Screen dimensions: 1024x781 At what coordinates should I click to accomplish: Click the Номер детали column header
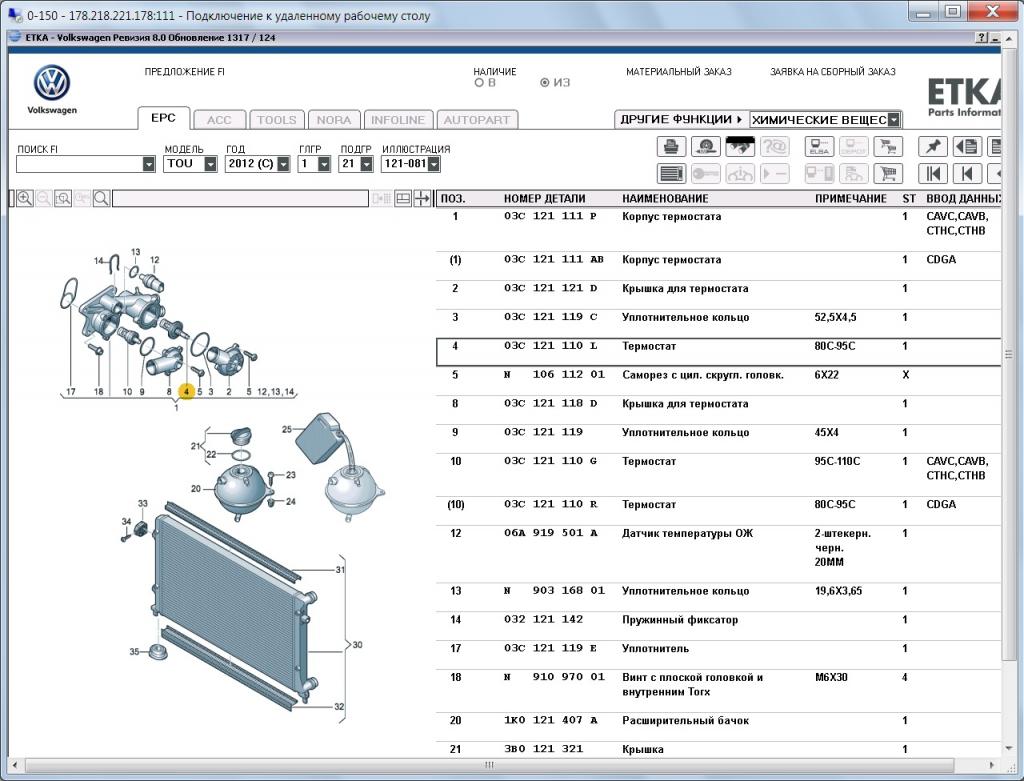(544, 199)
